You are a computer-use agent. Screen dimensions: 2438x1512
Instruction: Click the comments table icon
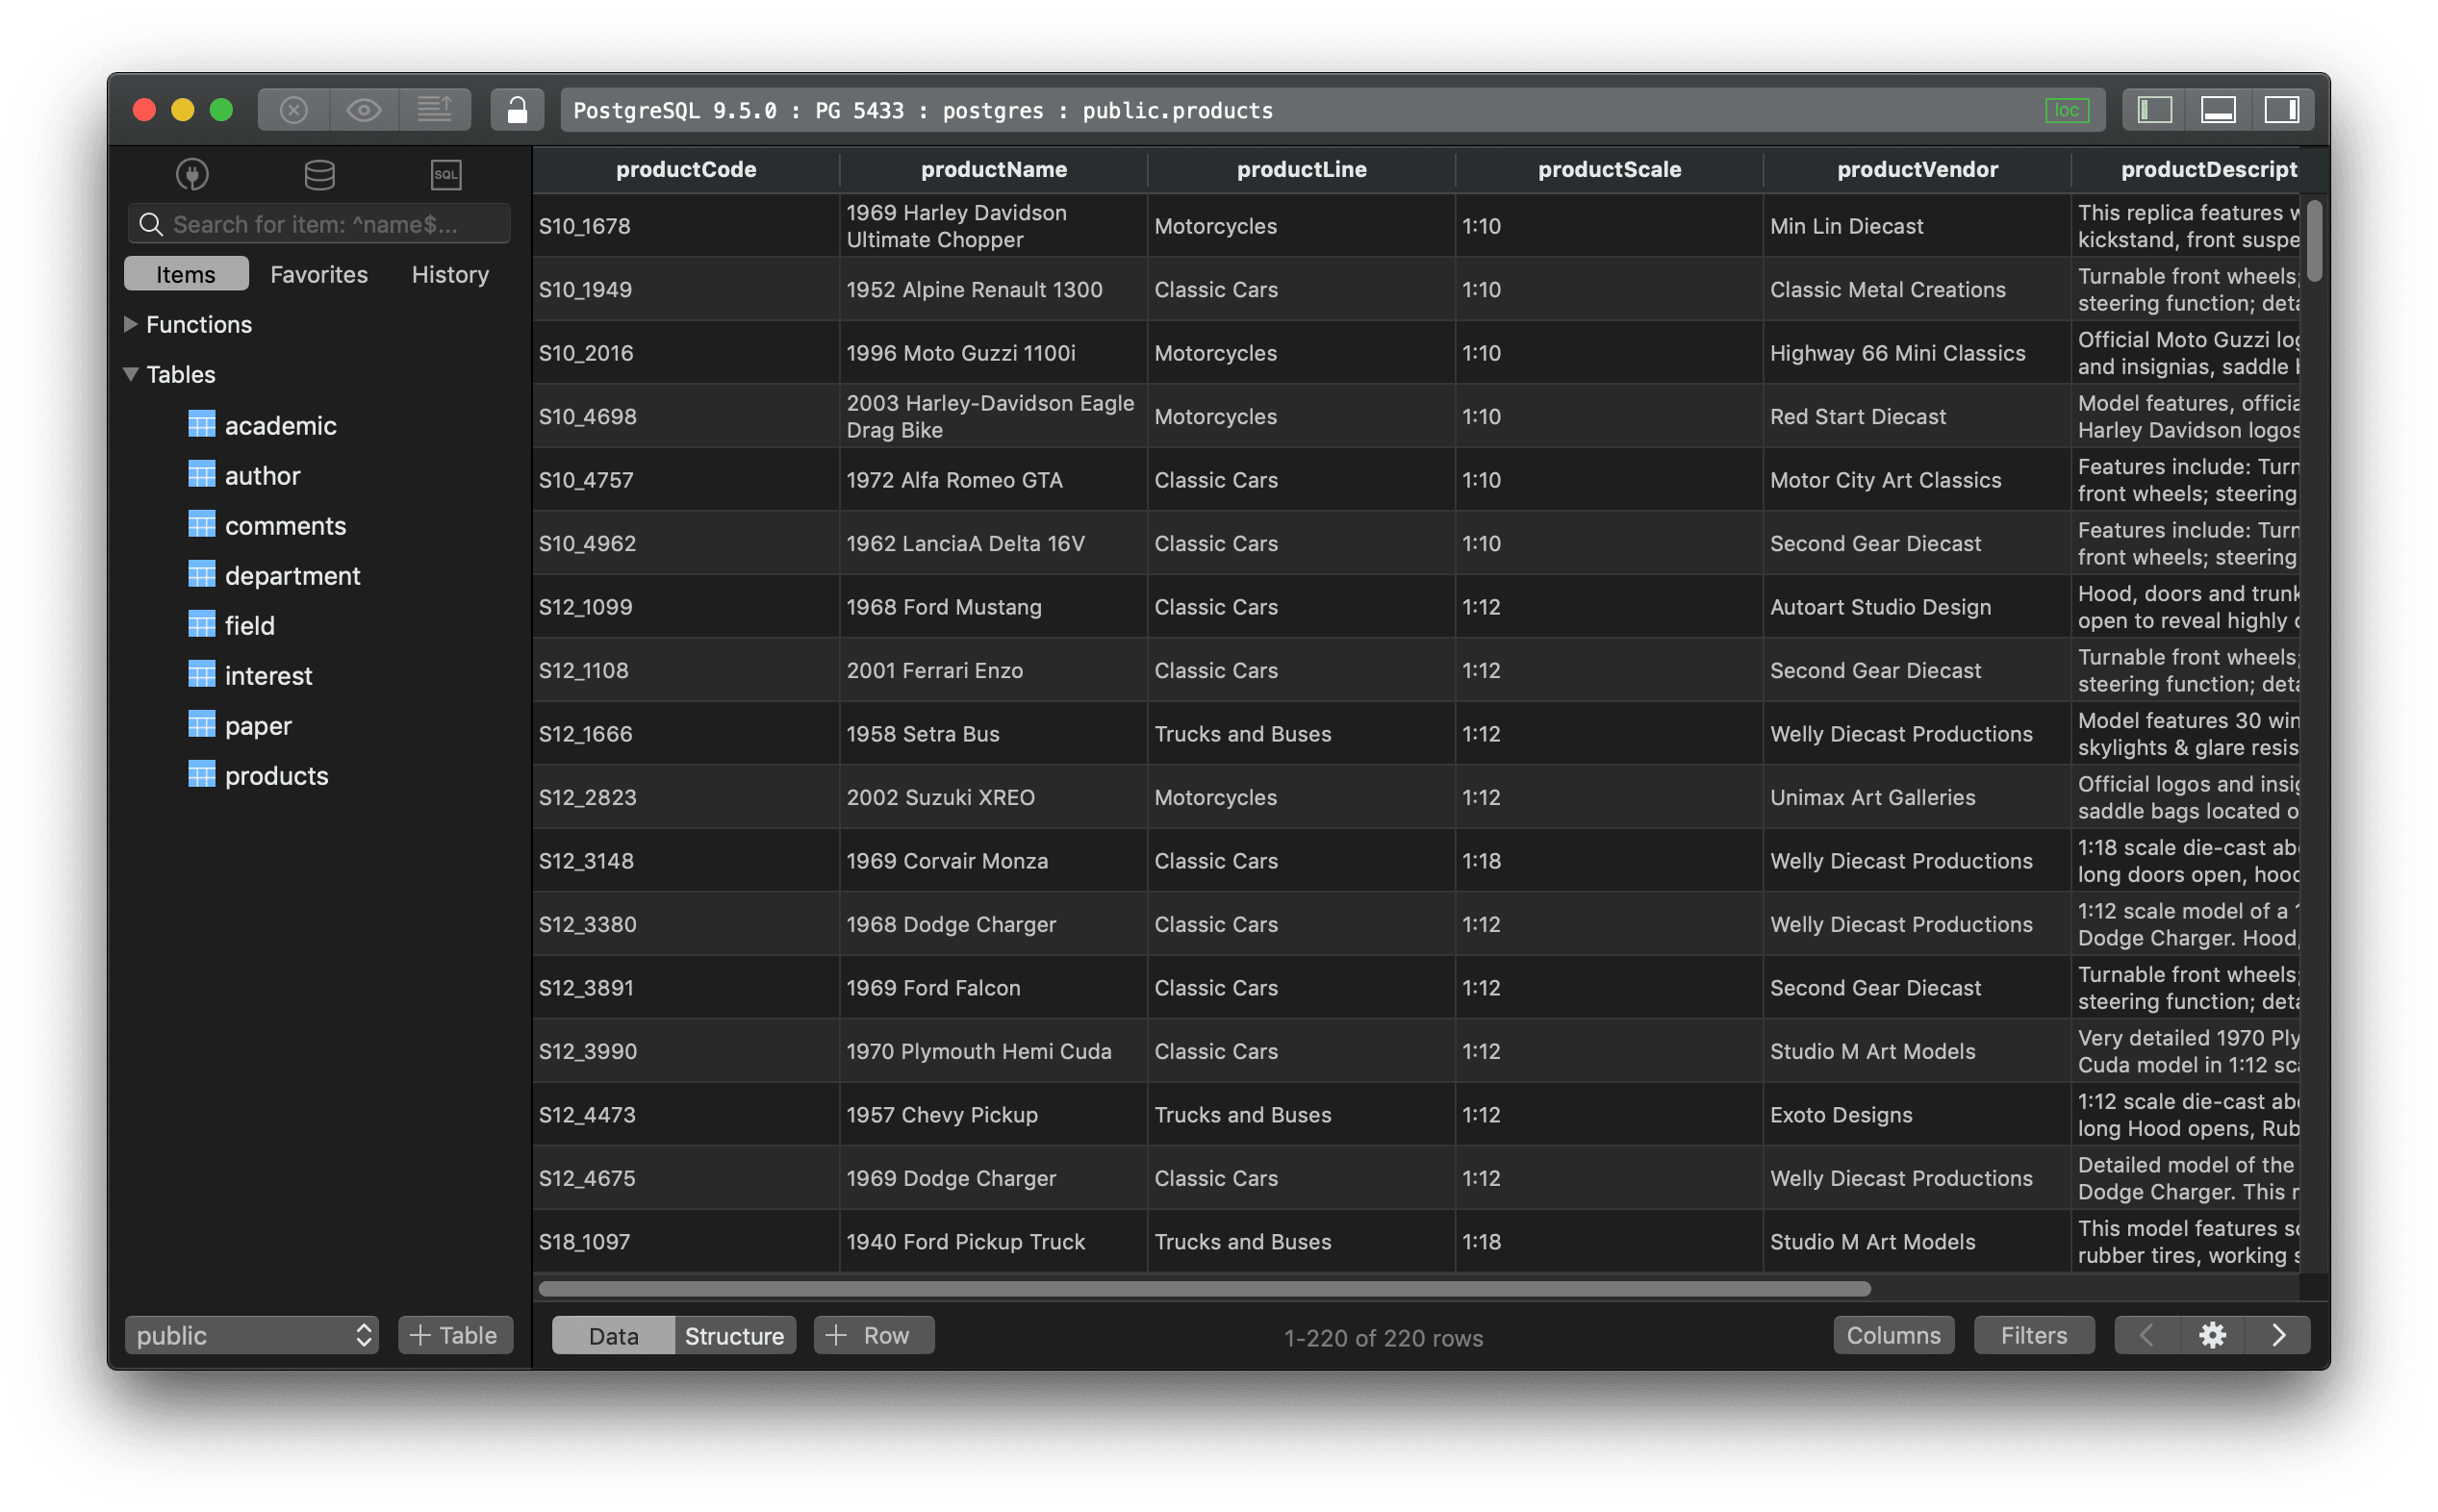click(201, 524)
